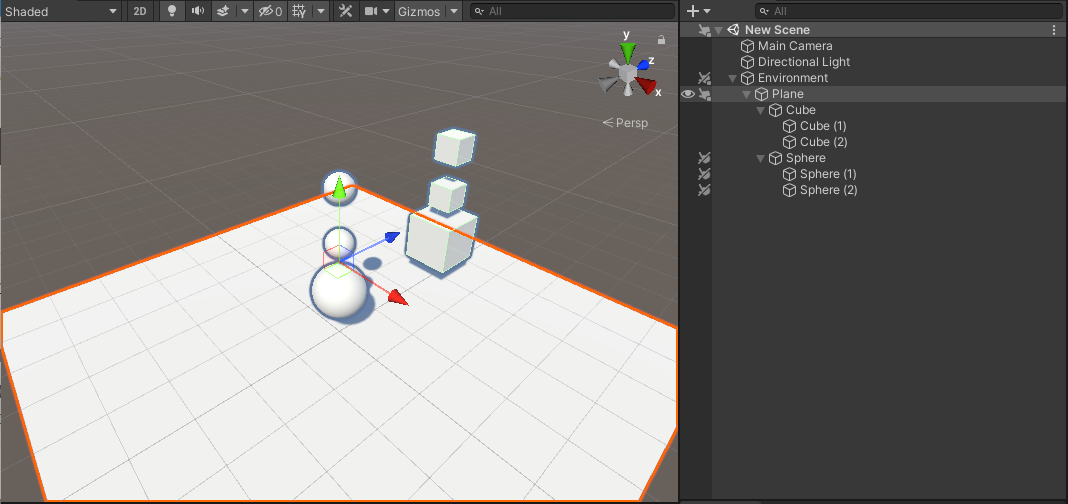Toggle the eye visibility icon for Plane
1068x504 pixels.
[x=688, y=94]
